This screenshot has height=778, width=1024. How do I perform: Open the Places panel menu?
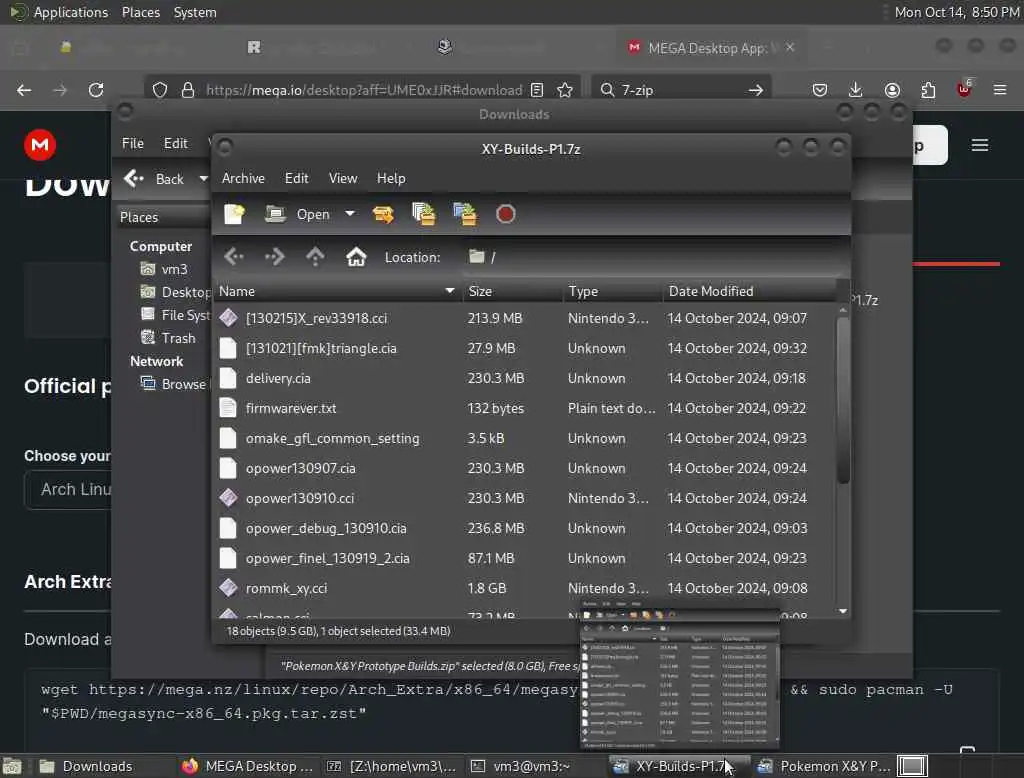[140, 12]
